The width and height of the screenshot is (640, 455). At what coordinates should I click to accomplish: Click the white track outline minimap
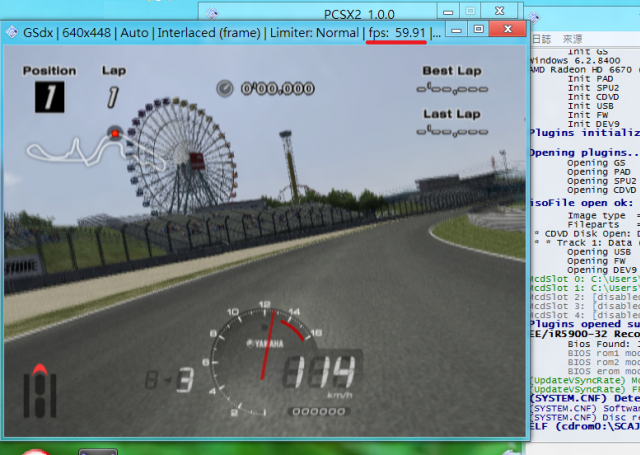tap(96, 150)
